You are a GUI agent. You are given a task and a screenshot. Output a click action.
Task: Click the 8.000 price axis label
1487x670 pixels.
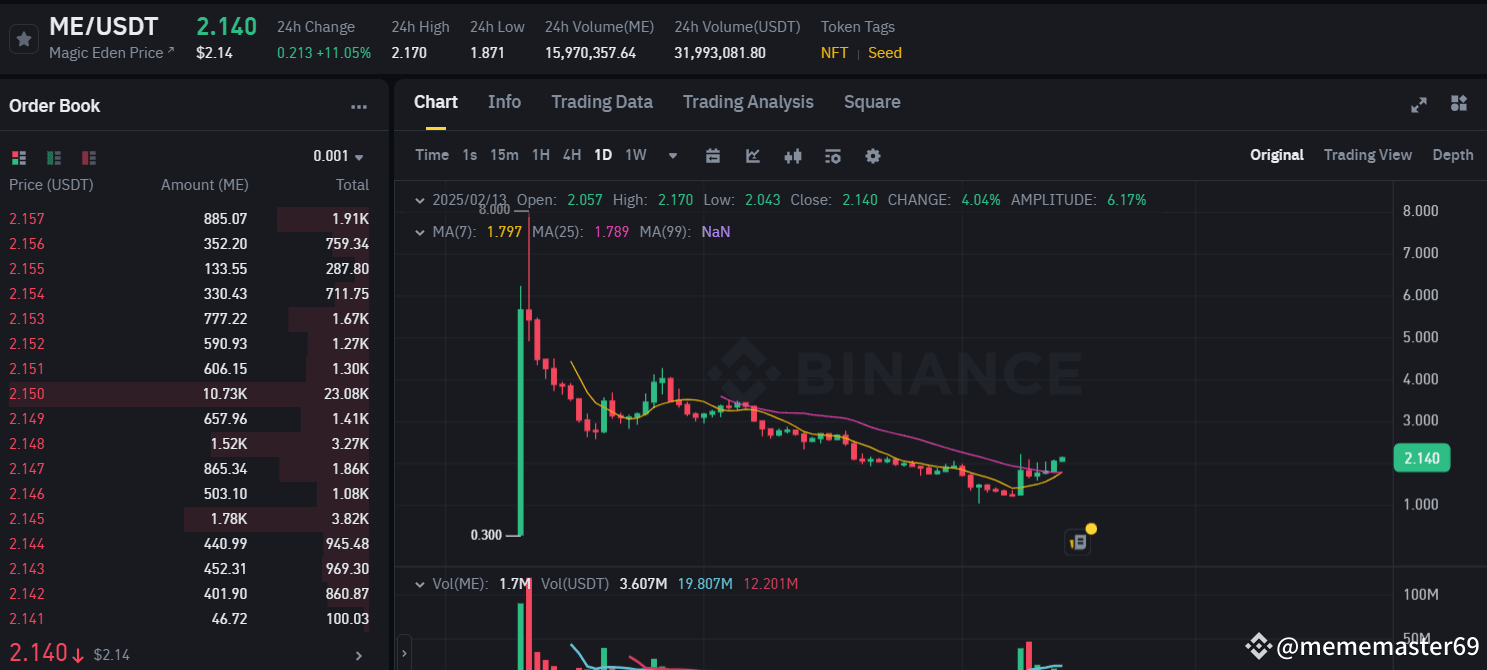1420,211
